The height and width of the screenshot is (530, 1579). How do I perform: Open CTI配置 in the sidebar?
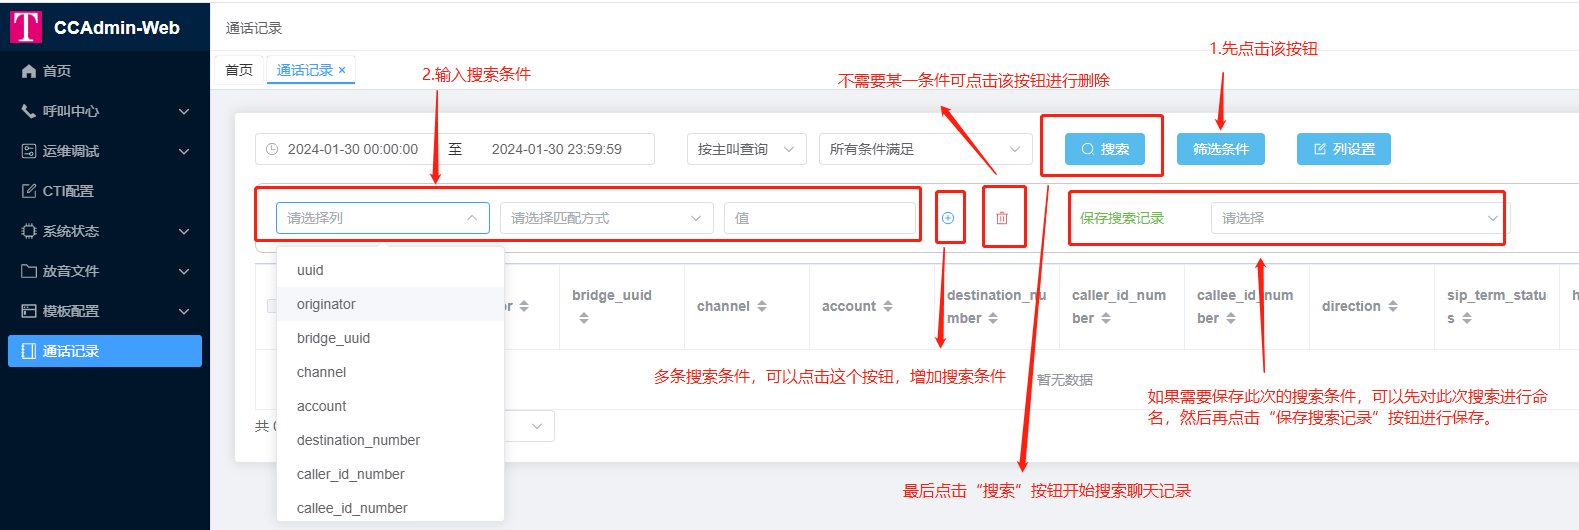(68, 191)
